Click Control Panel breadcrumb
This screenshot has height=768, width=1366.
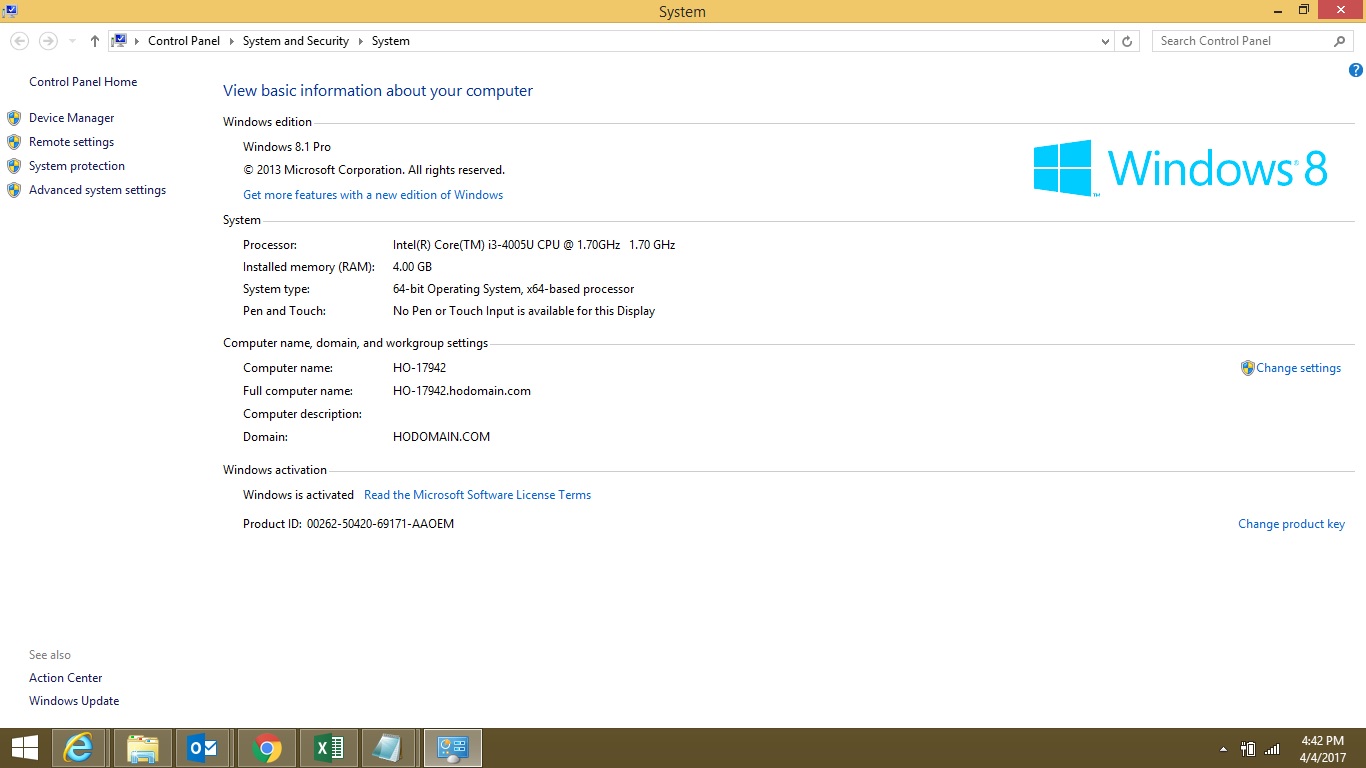(184, 41)
